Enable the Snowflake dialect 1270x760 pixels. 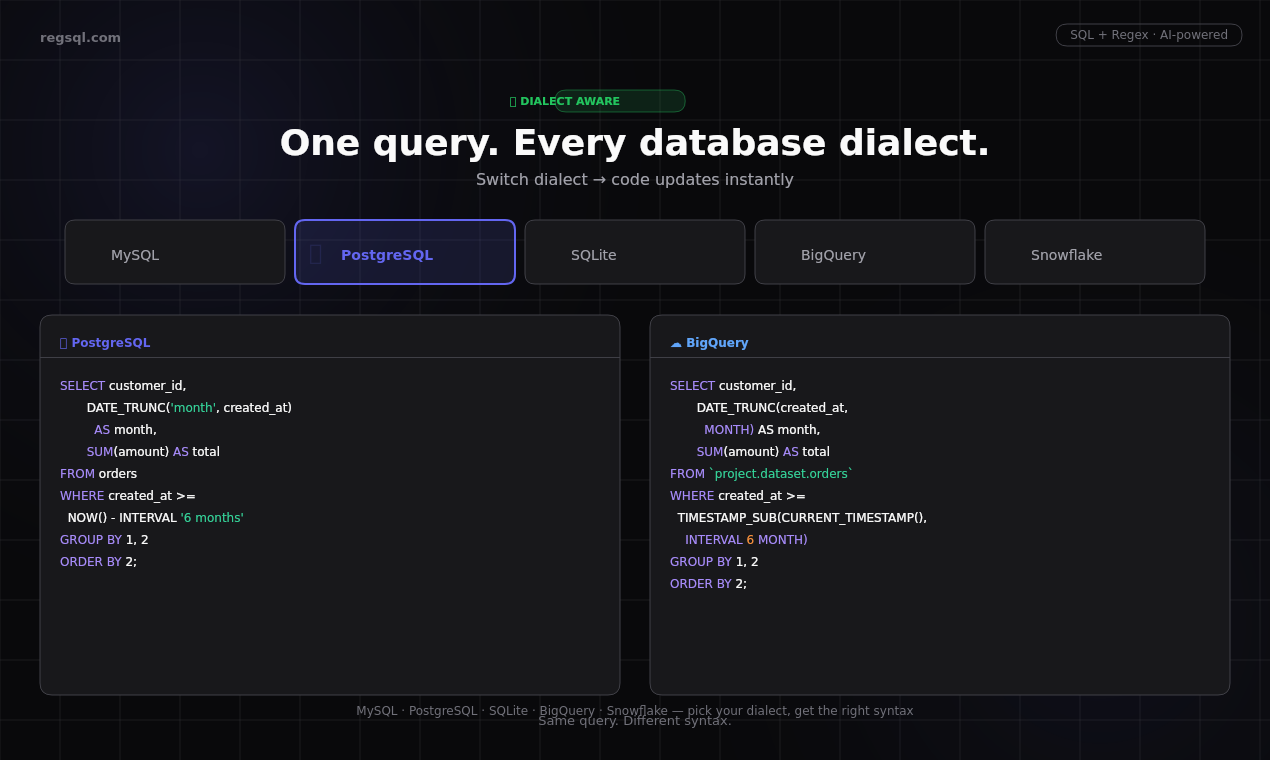[1094, 252]
